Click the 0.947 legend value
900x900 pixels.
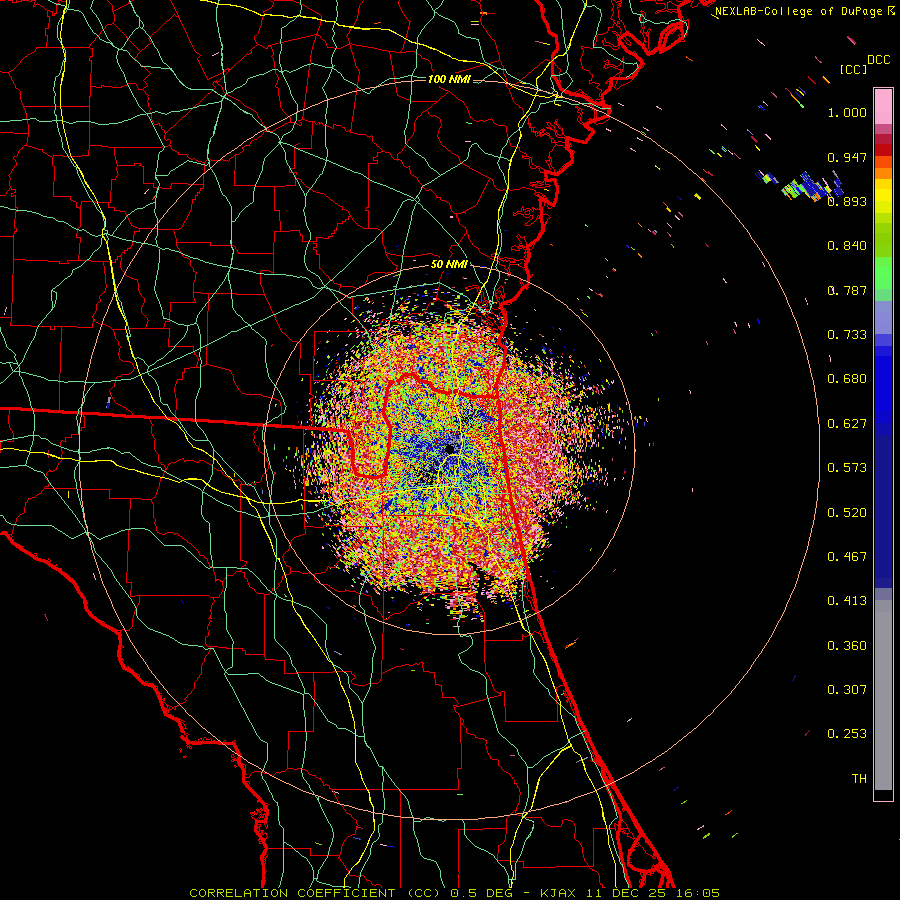847,157
